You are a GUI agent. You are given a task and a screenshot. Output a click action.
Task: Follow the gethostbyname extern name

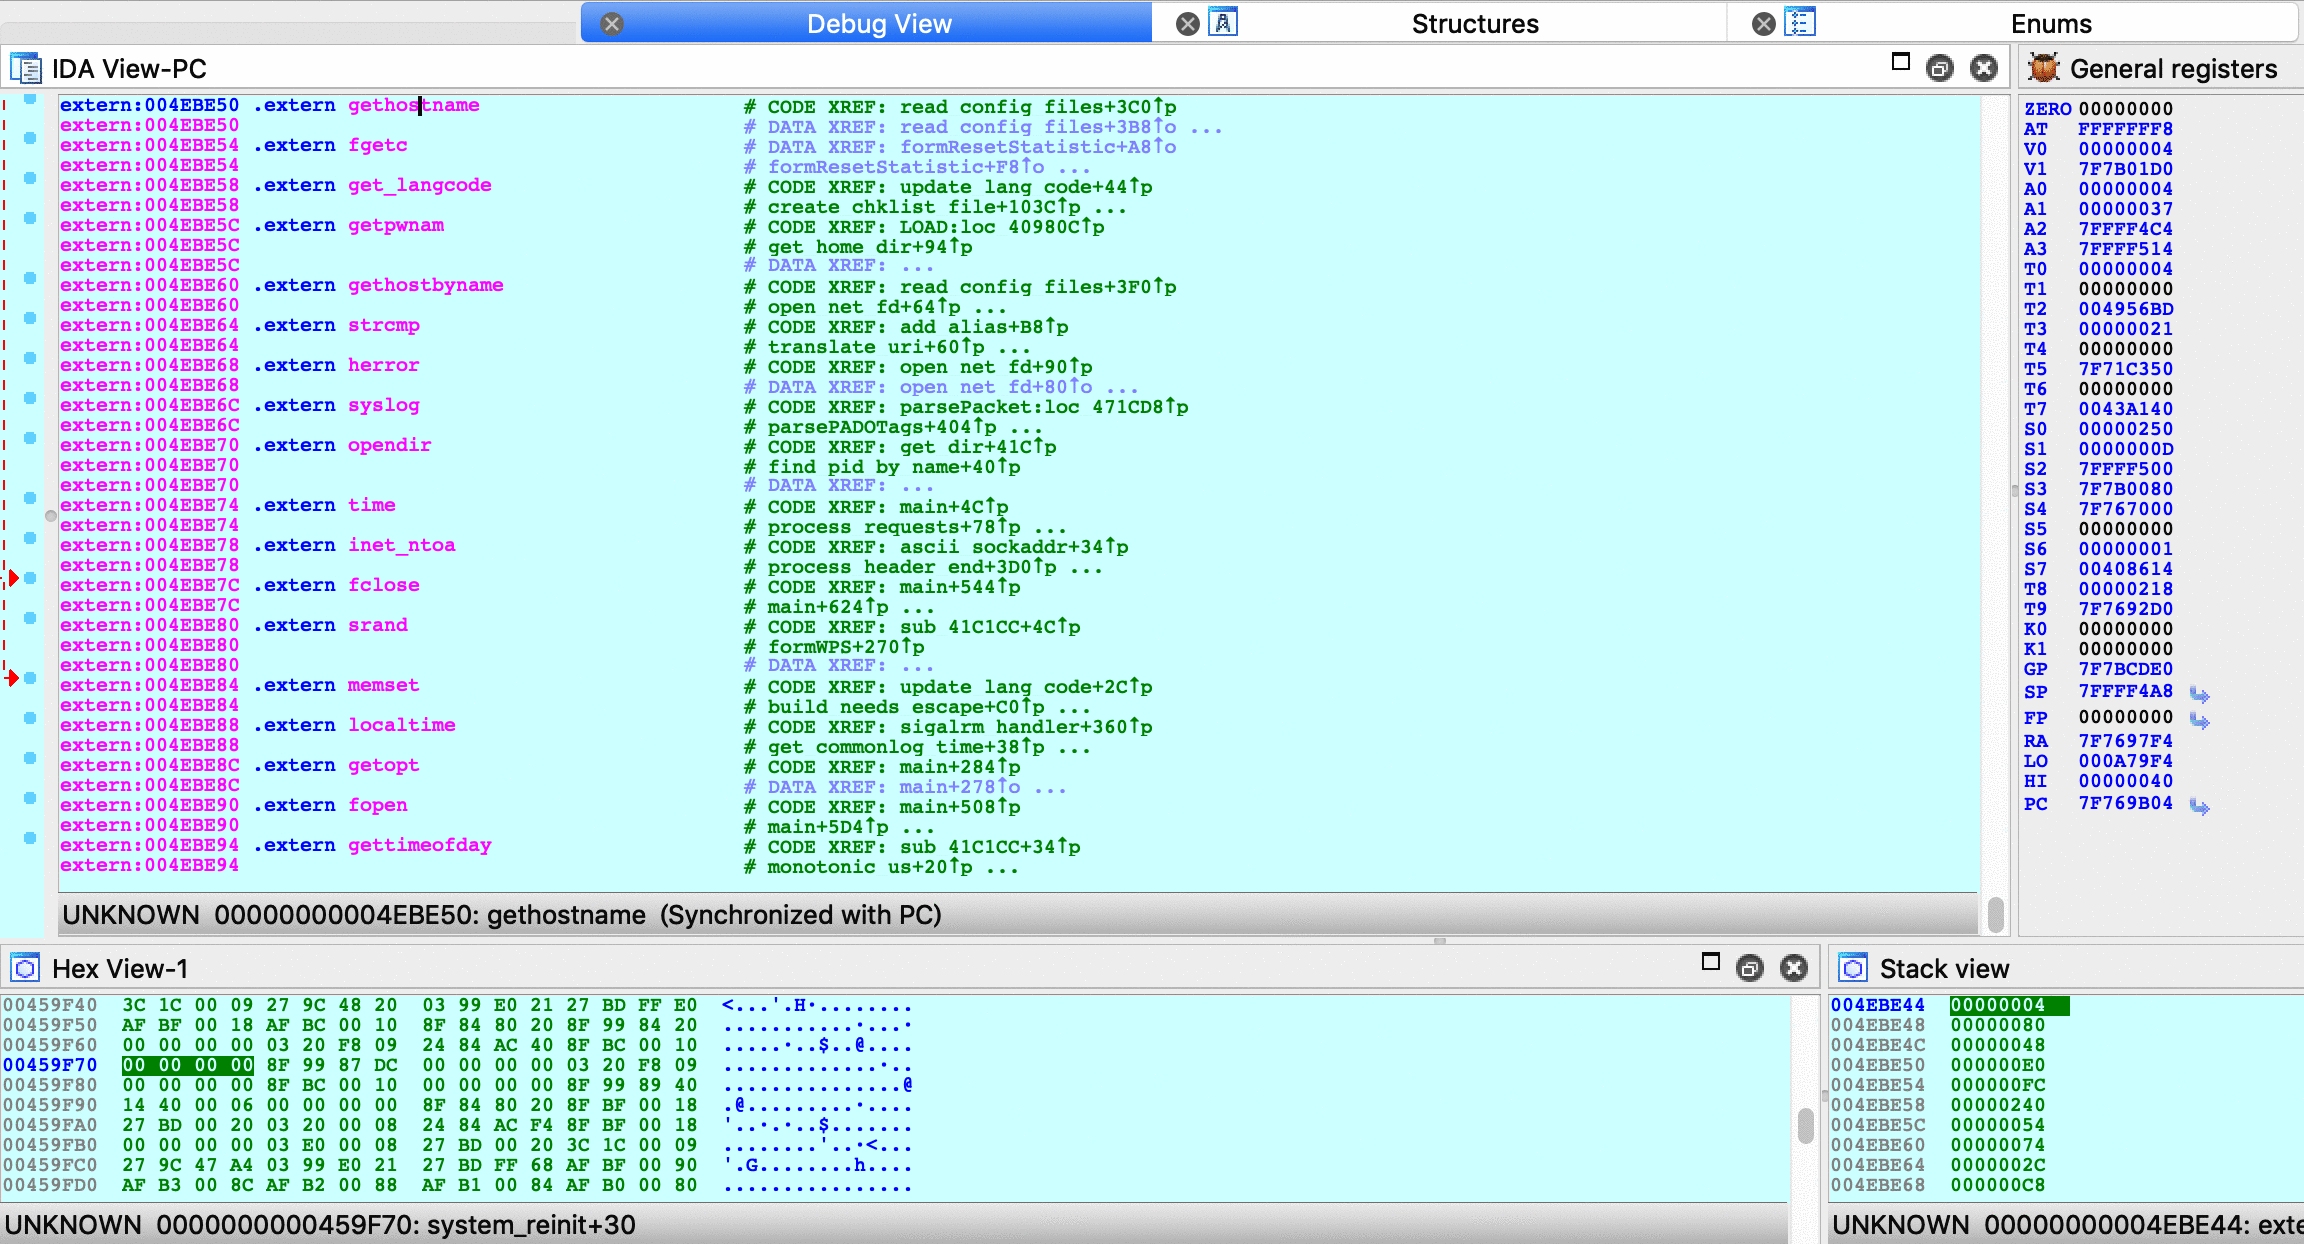pyautogui.click(x=425, y=285)
